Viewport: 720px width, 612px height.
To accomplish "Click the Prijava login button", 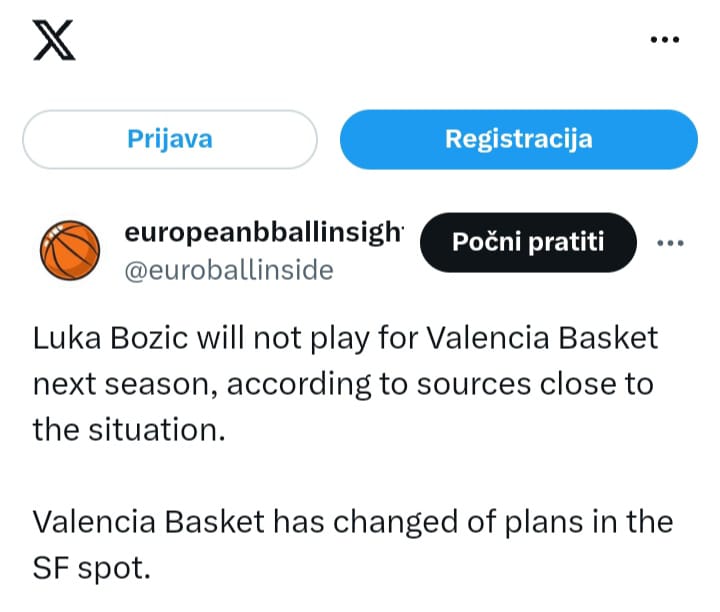I will click(170, 139).
